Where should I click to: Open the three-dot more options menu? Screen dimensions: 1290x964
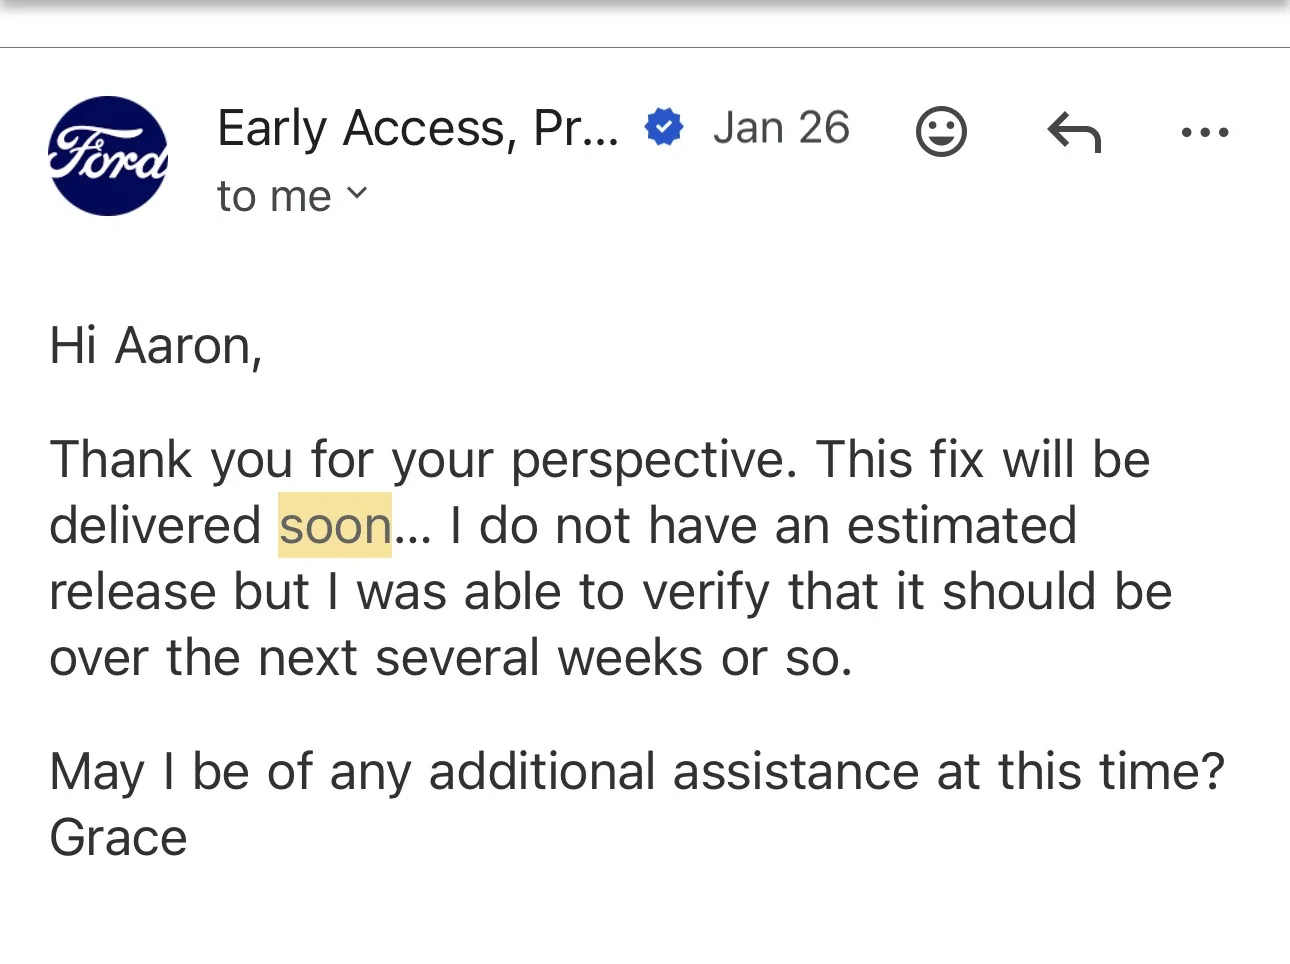tap(1205, 132)
